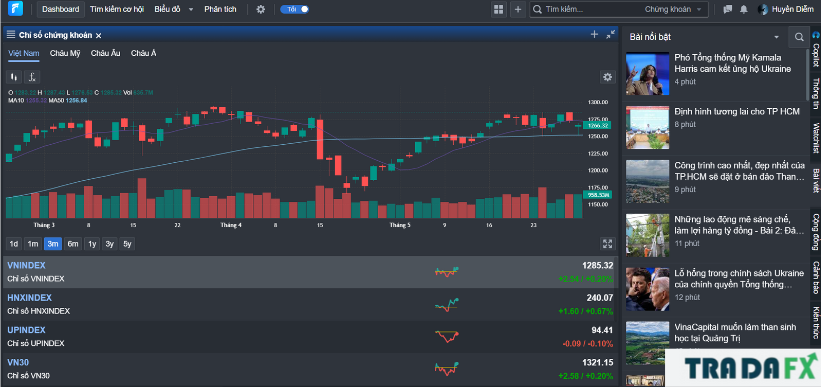Click the UPINDEX sparkline mini chart
This screenshot has width=821, height=387.
[447, 336]
